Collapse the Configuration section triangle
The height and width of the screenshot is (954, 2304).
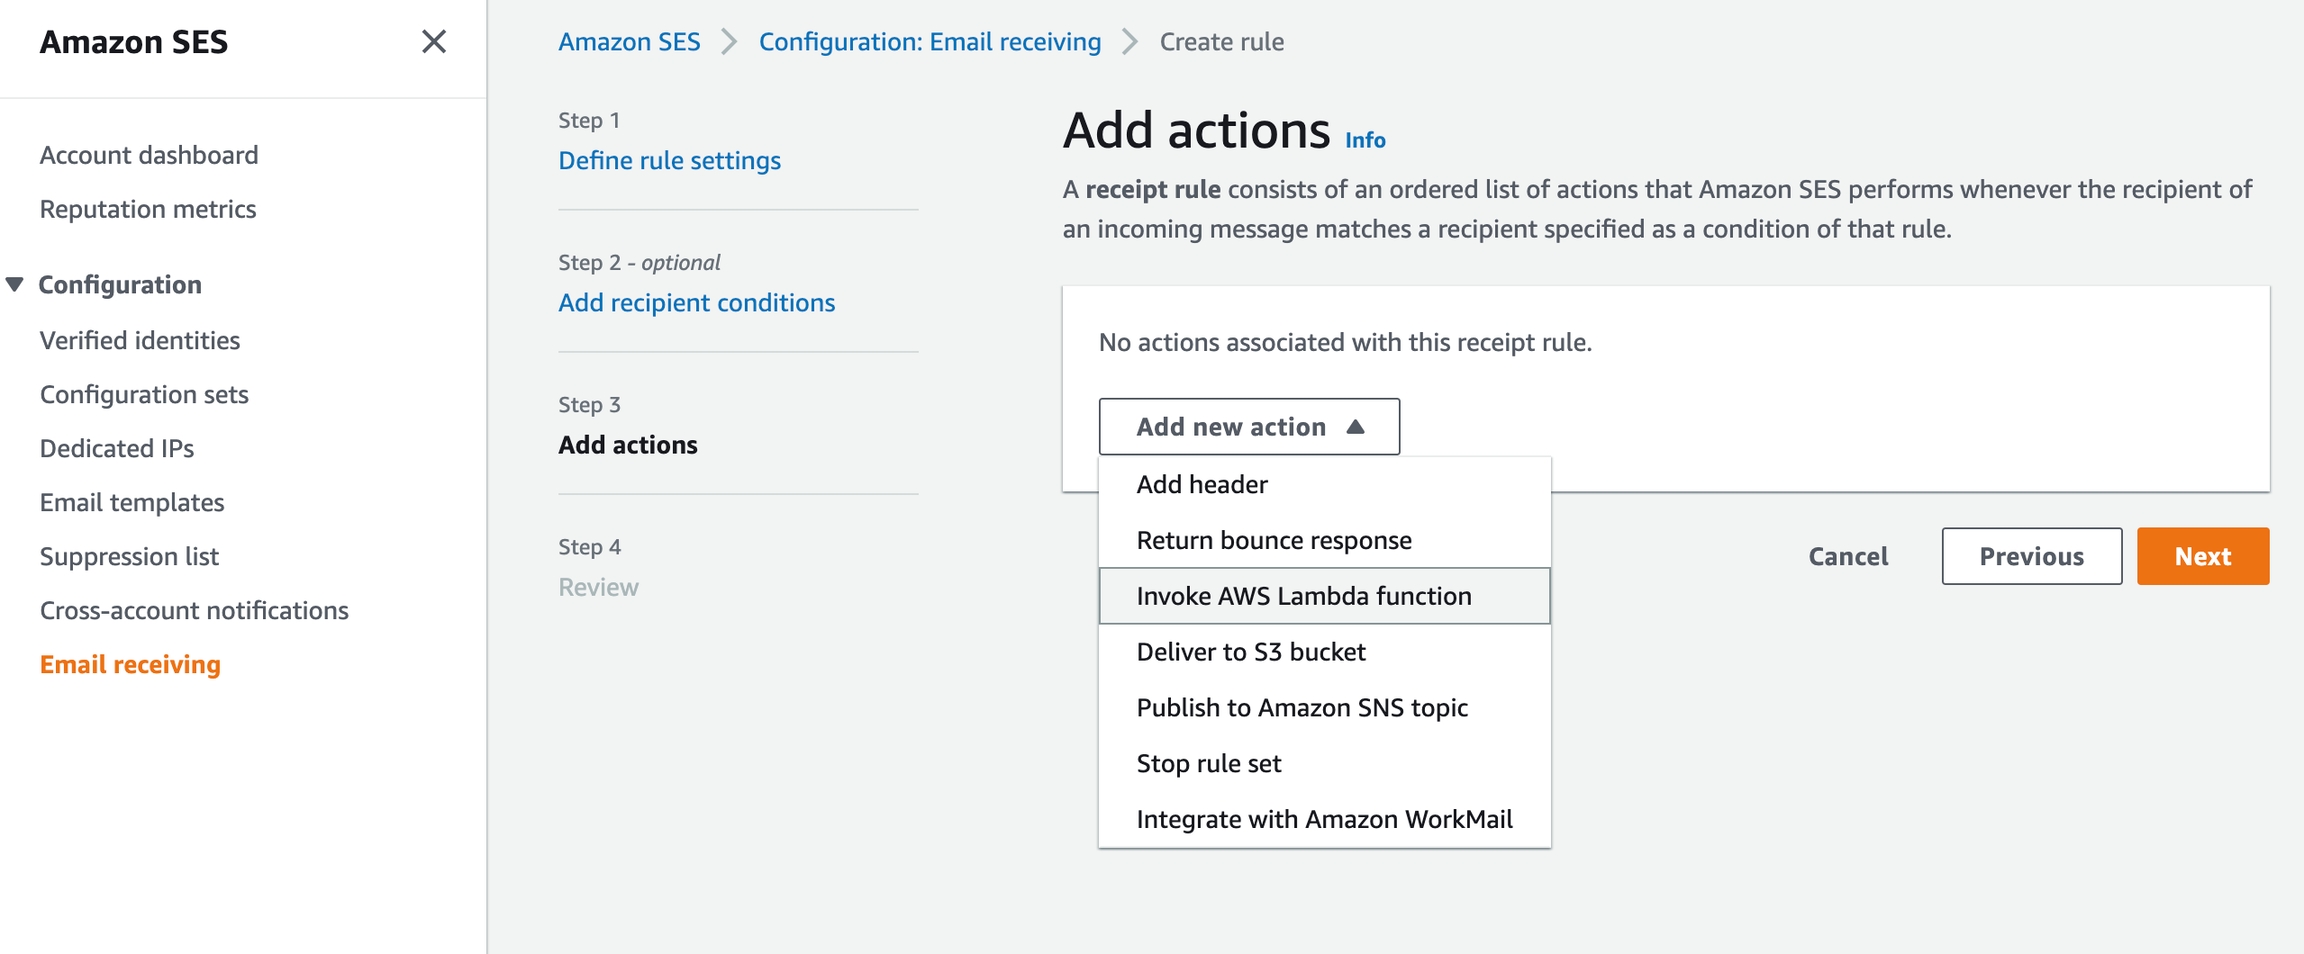point(15,285)
